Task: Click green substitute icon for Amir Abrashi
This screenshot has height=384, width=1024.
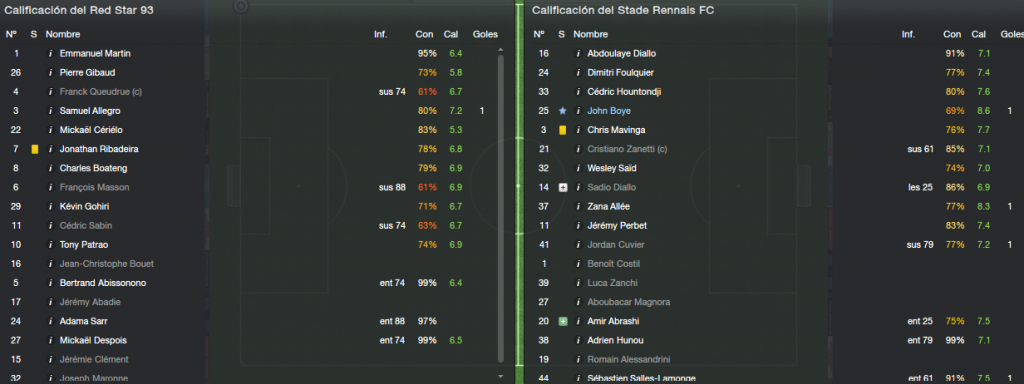Action: coord(562,321)
